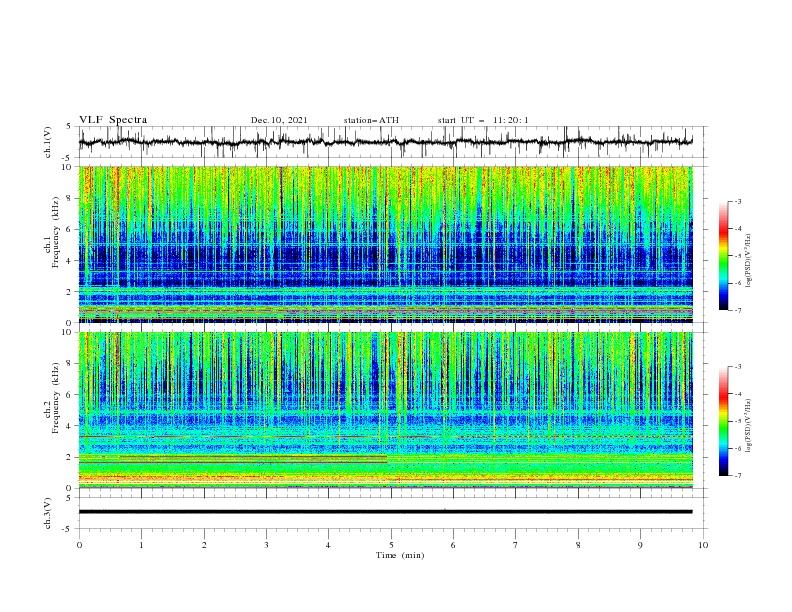This screenshot has width=792, height=612.
Task: Click the 'Dec. 10, 2021' date label
Action: 279,120
